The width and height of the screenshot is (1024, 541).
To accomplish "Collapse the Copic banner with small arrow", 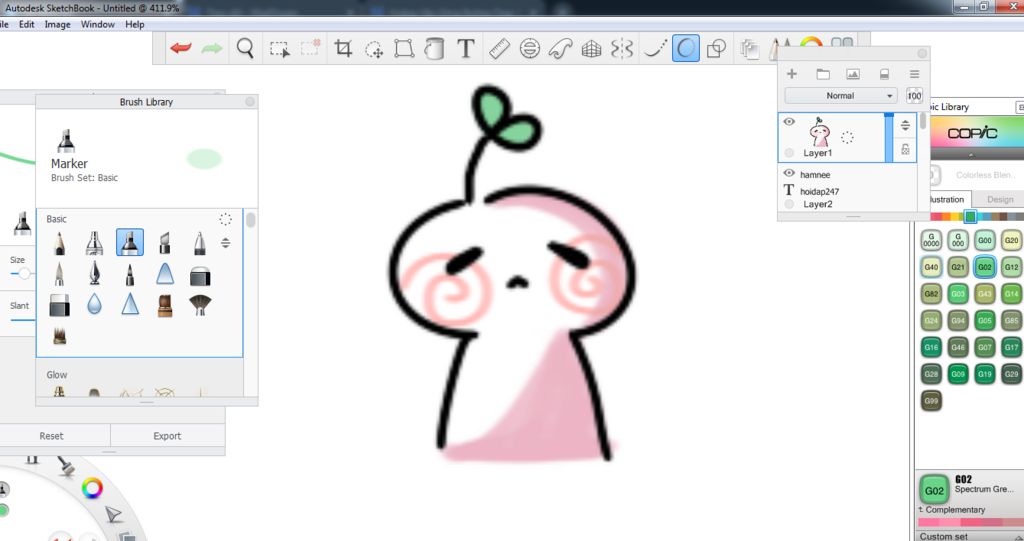I will click(969, 154).
